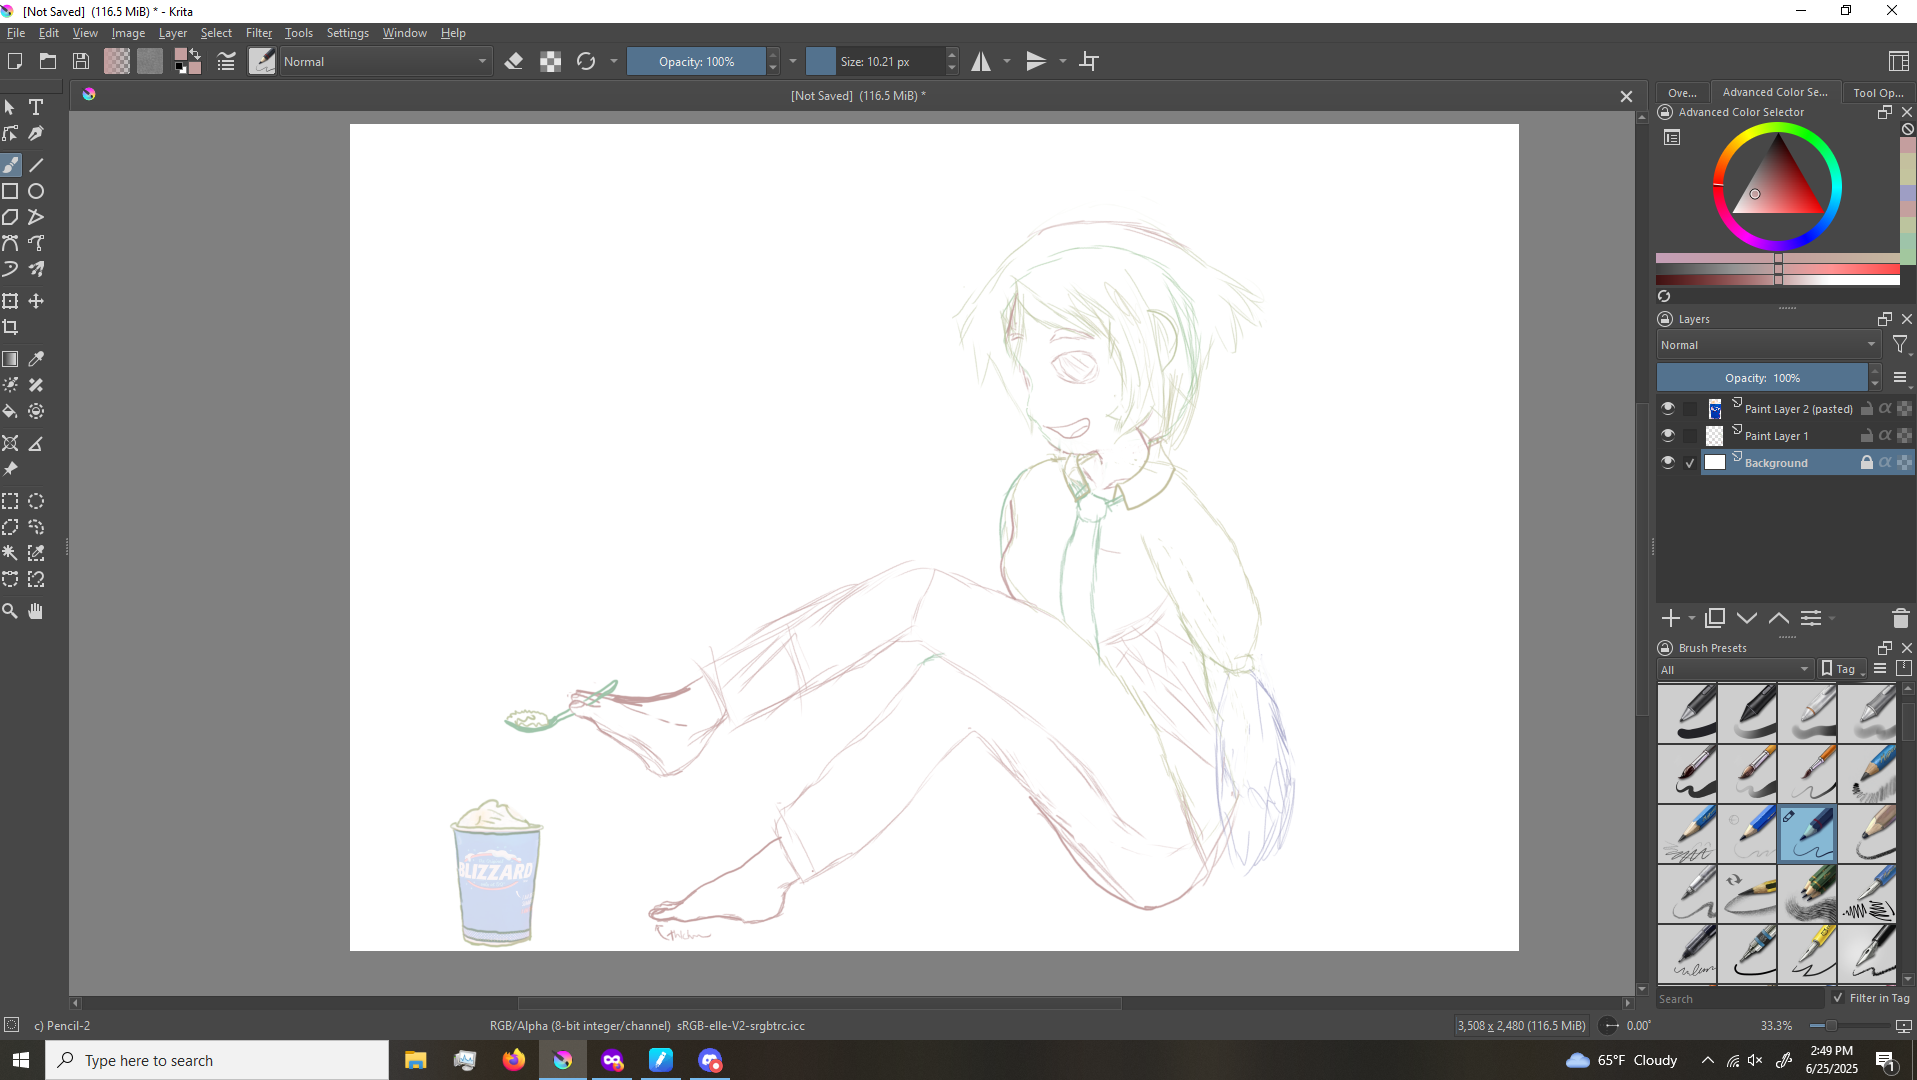Select the Line tool
Screen dimensions: 1917x1080
click(x=36, y=165)
